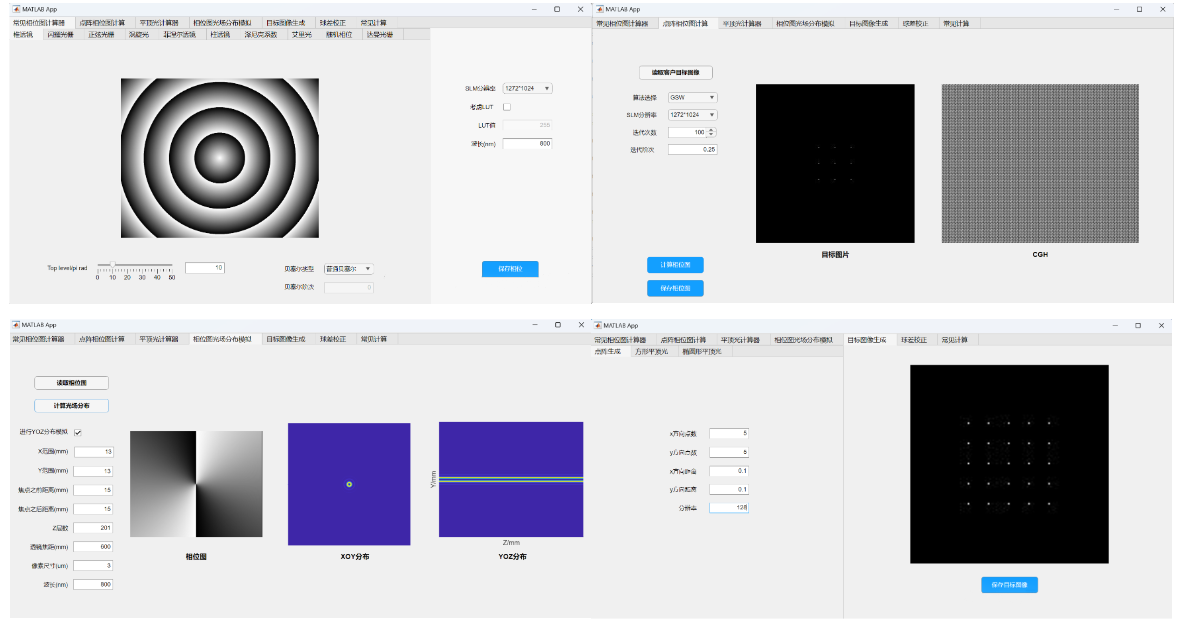Click wavelength field showing 800 beside ring pattern
The image size is (1183, 626).
point(527,143)
